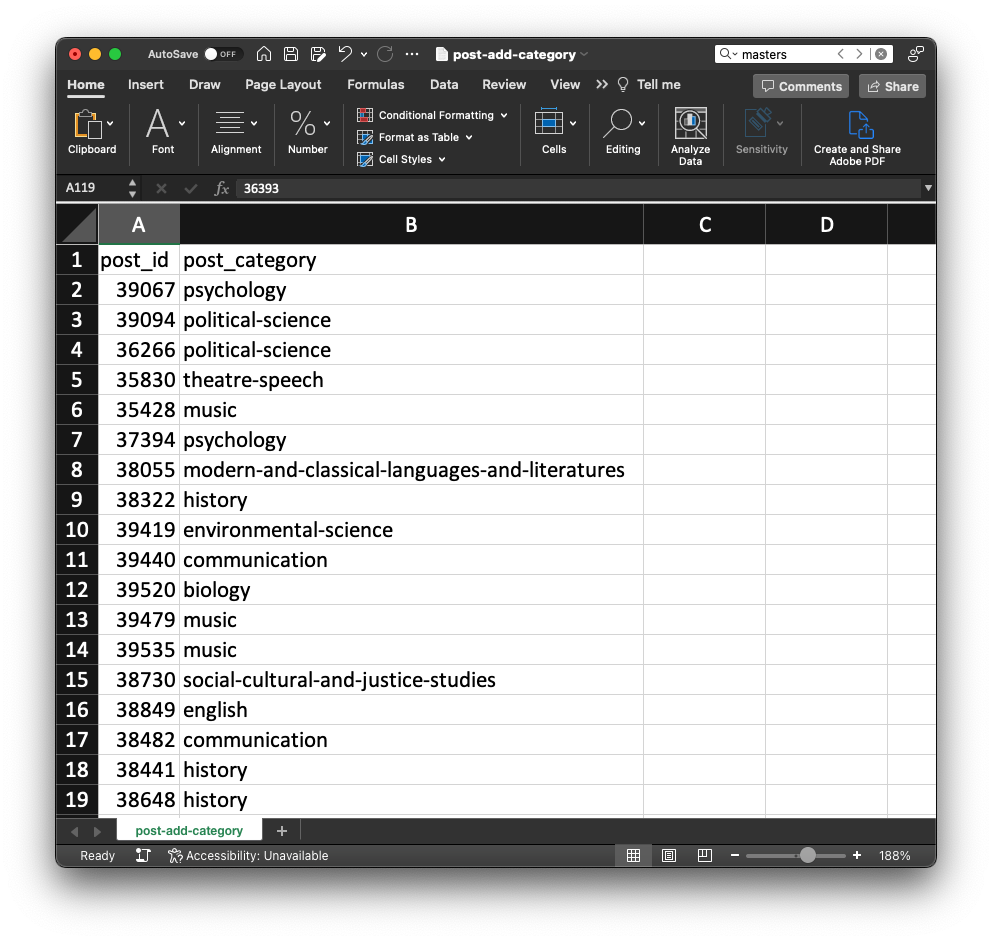Switch to Page Break Preview view icon
992x941 pixels.
[705, 856]
